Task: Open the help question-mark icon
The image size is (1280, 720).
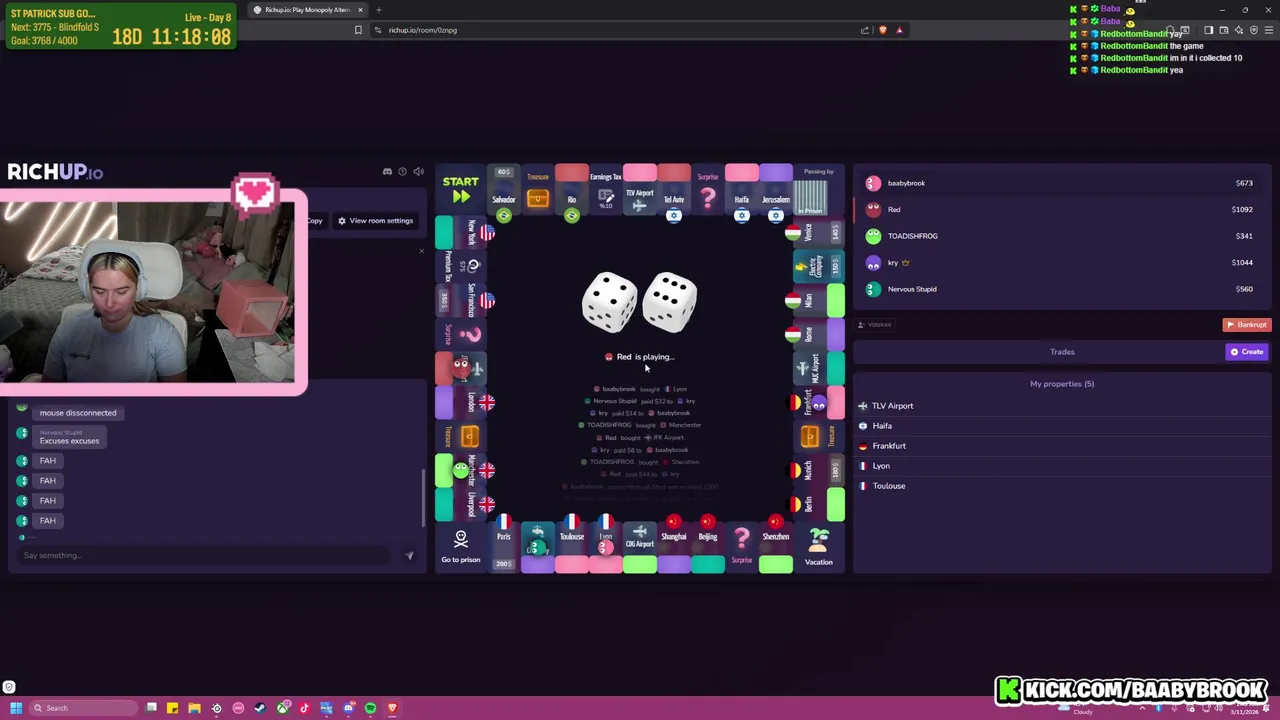Action: (x=403, y=171)
